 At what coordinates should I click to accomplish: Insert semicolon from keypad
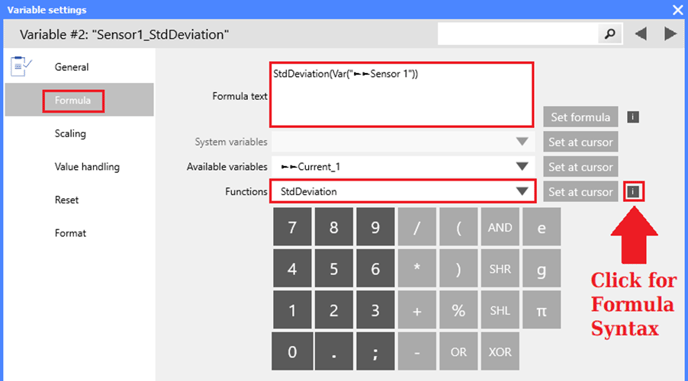pyautogui.click(x=375, y=351)
